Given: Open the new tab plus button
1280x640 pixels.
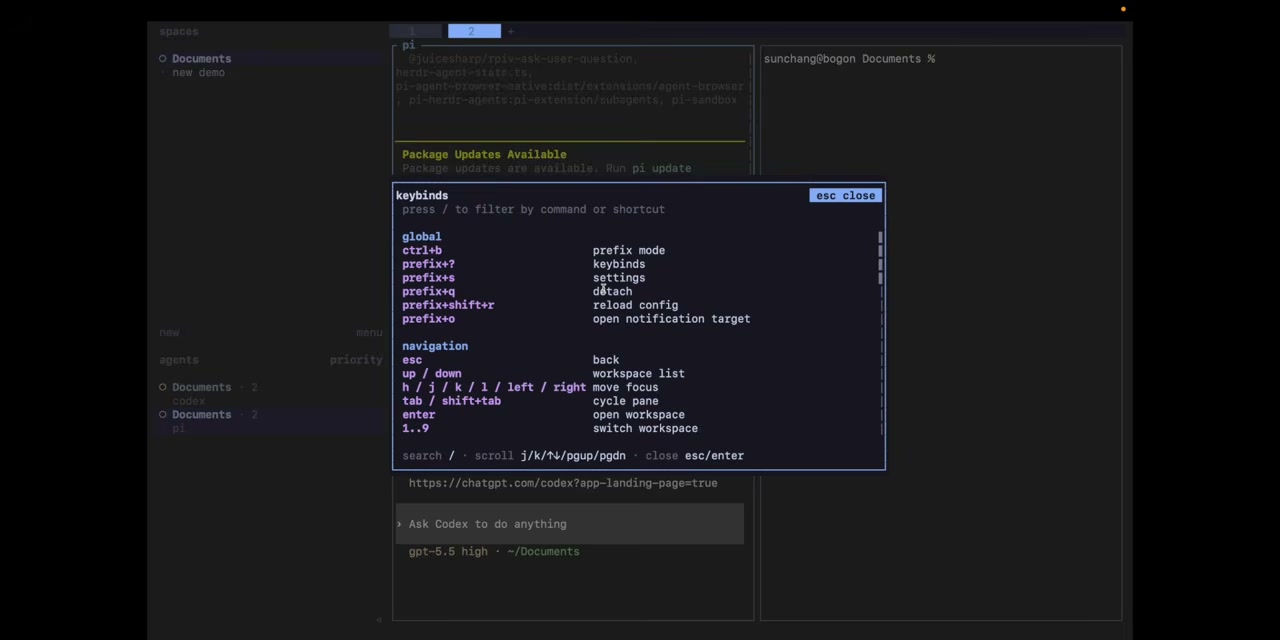Looking at the screenshot, I should point(511,31).
